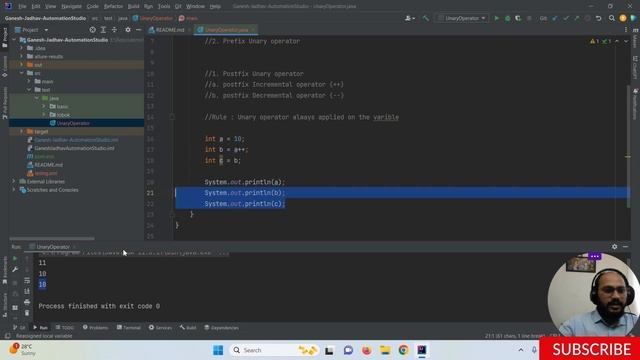Expand all in the Project panel toolbar
Image resolution: width=640 pixels, height=360 pixels.
pos(103,30)
